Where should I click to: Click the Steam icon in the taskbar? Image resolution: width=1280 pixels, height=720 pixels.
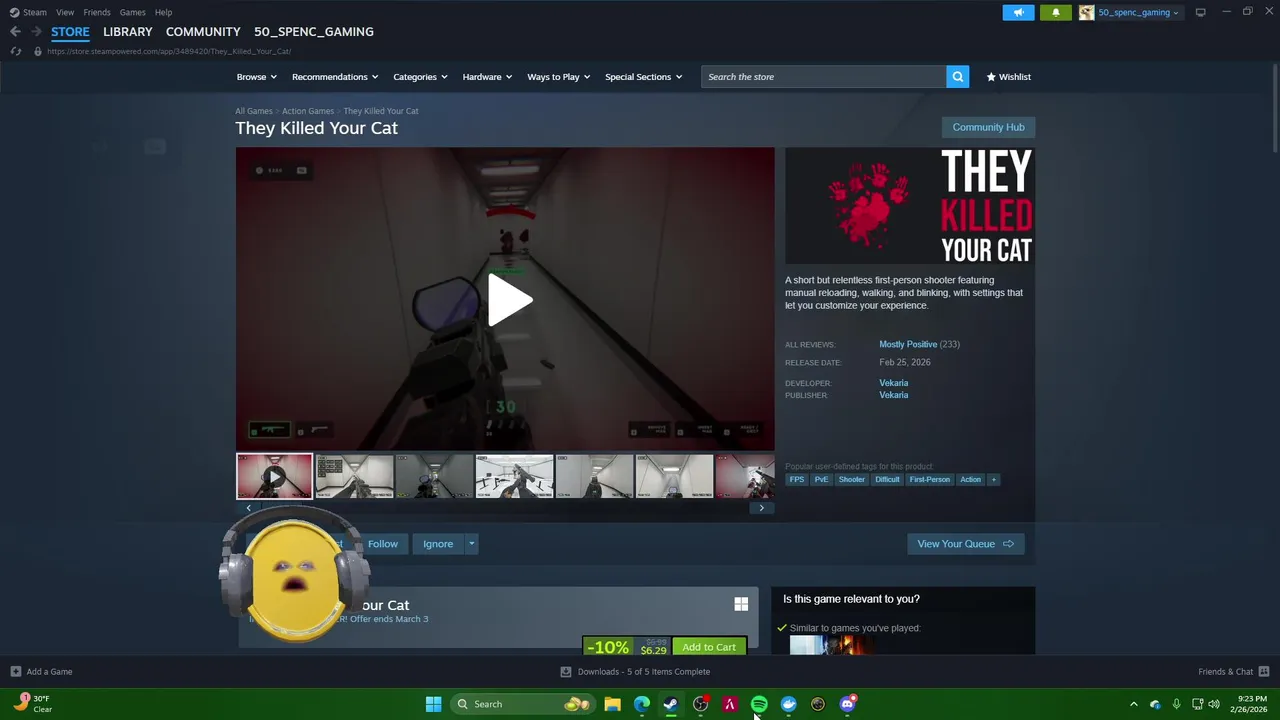click(671, 704)
